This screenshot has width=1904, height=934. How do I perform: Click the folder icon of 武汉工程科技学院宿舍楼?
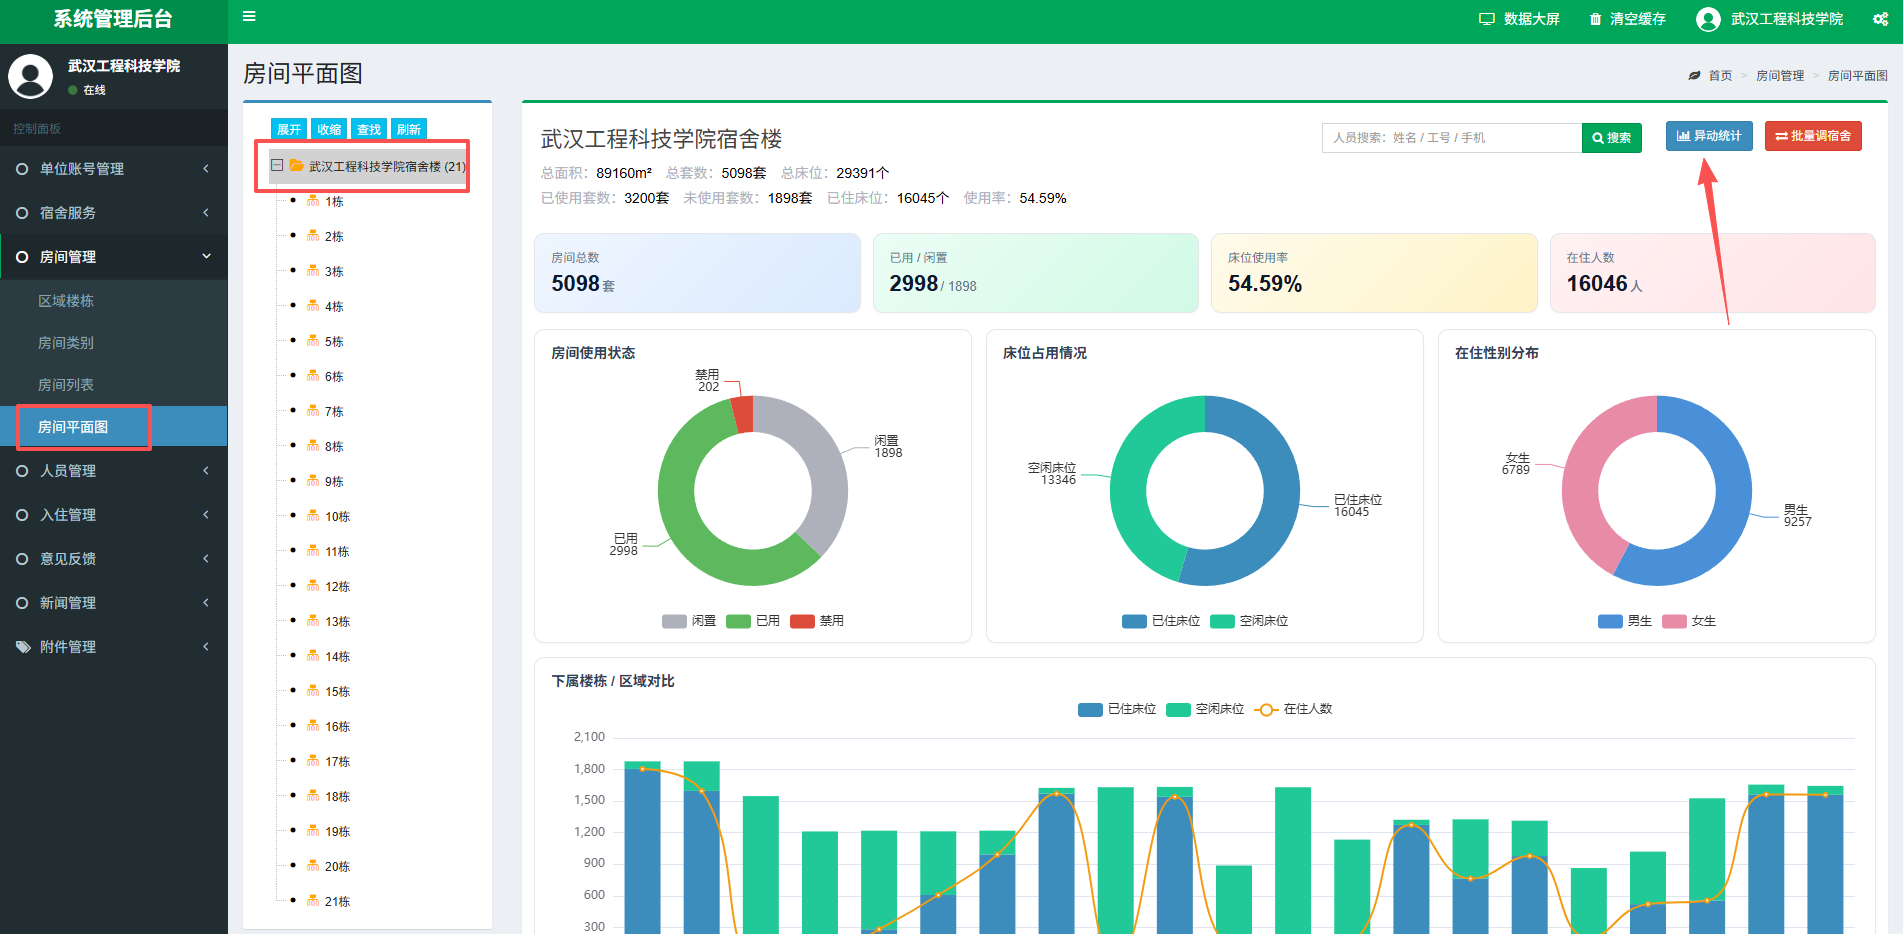point(297,166)
